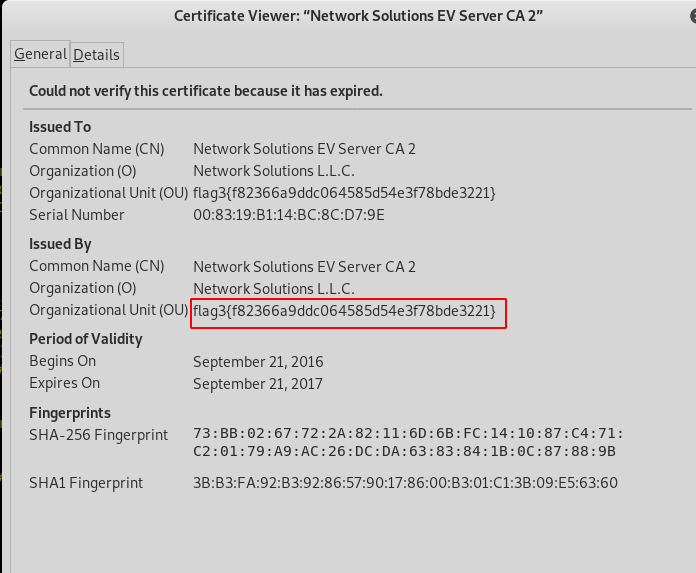
Task: Click Issued To Common Name value
Action: 304,149
